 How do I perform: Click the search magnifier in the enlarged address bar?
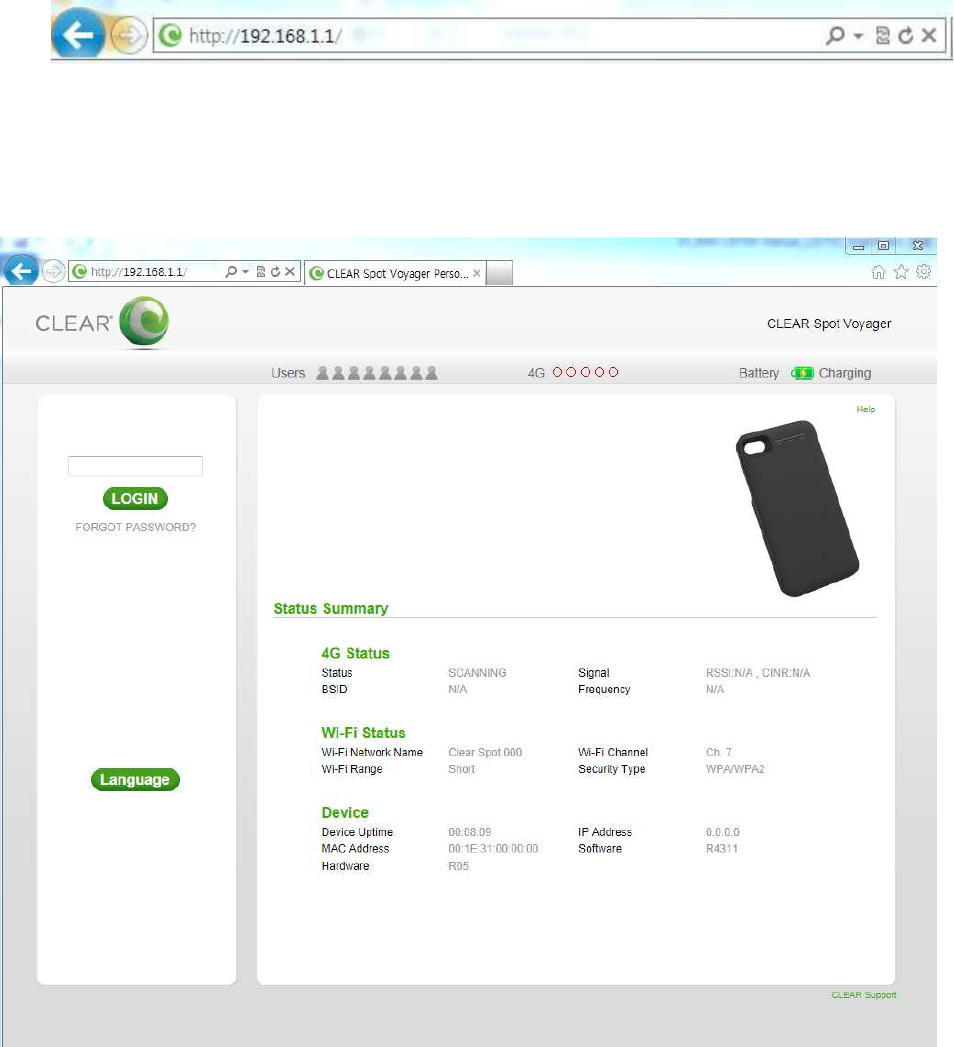834,35
